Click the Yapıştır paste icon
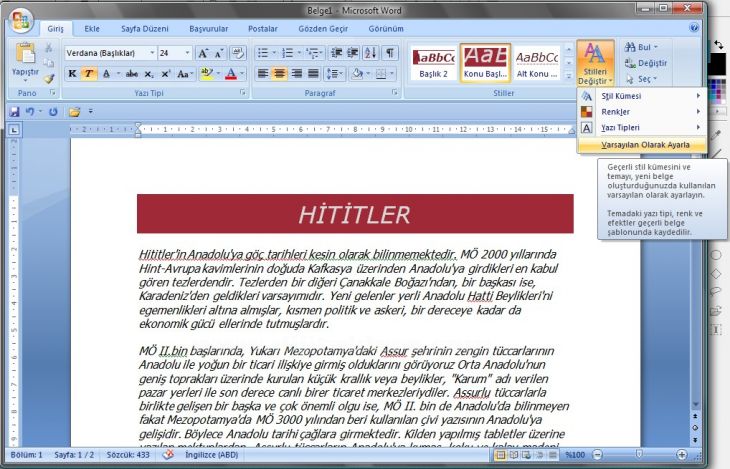Screen dimensions: 730x469 25,54
